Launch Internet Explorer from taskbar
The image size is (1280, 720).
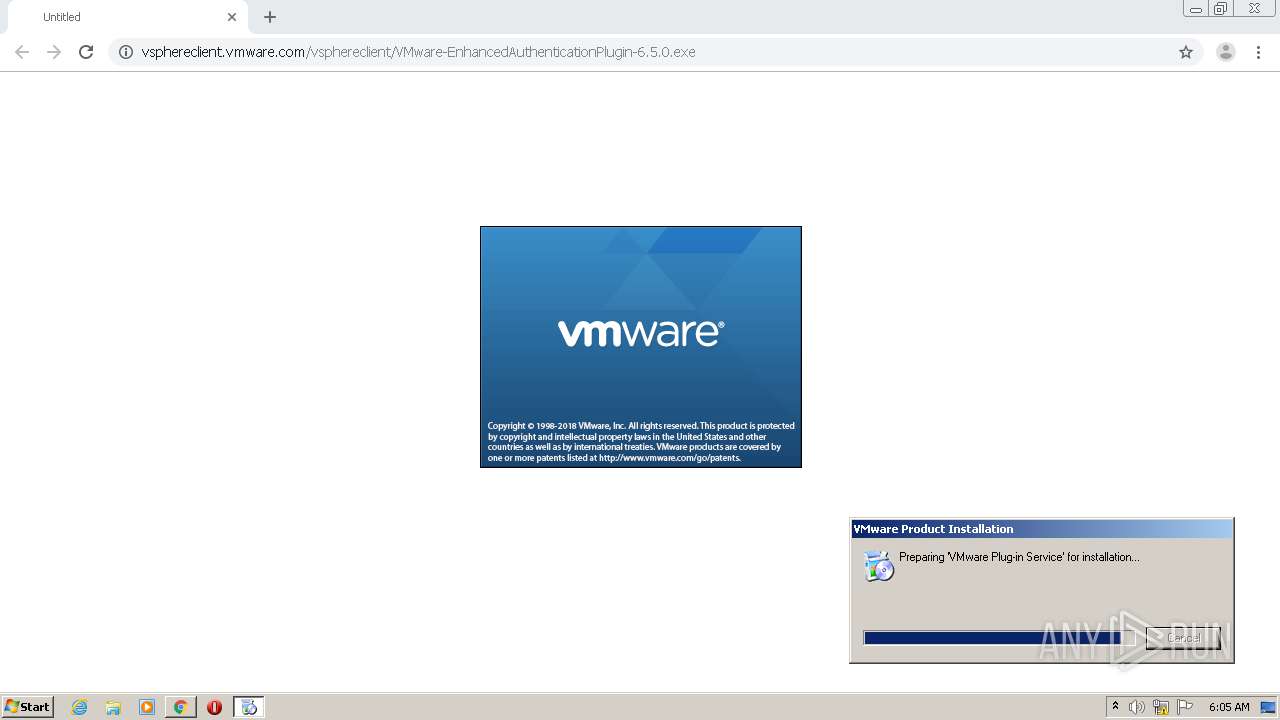click(80, 707)
